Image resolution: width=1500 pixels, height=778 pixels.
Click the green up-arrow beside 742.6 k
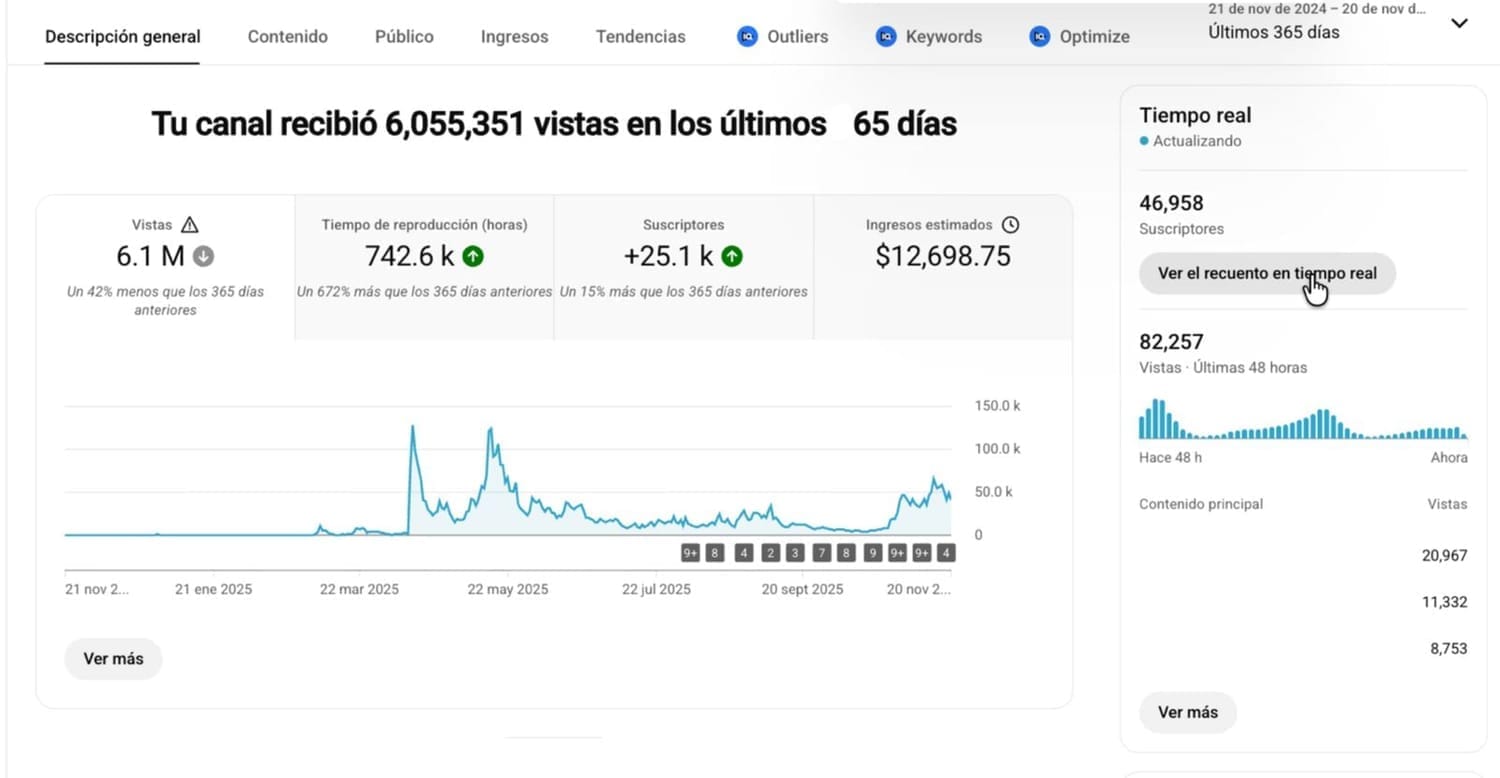[473, 256]
